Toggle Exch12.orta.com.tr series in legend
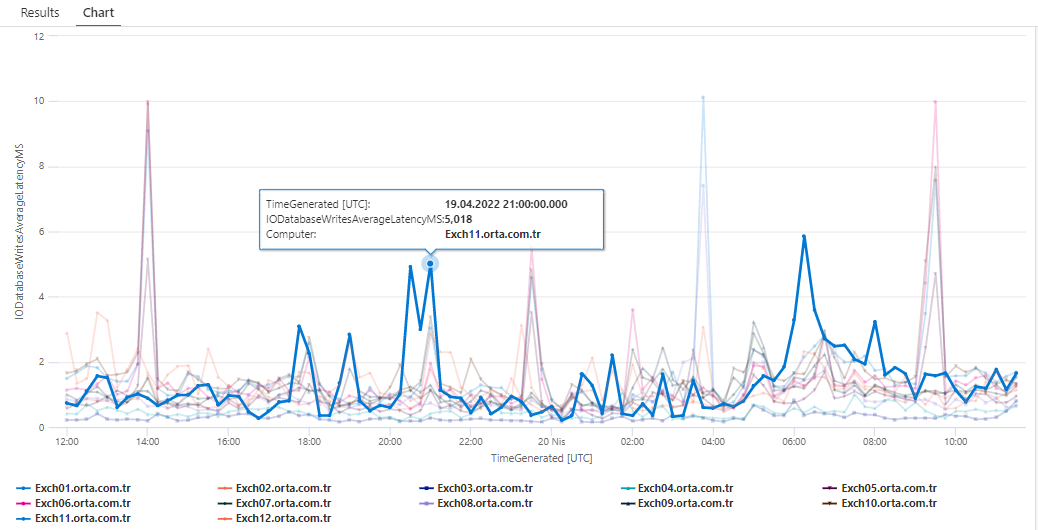 click(x=274, y=518)
